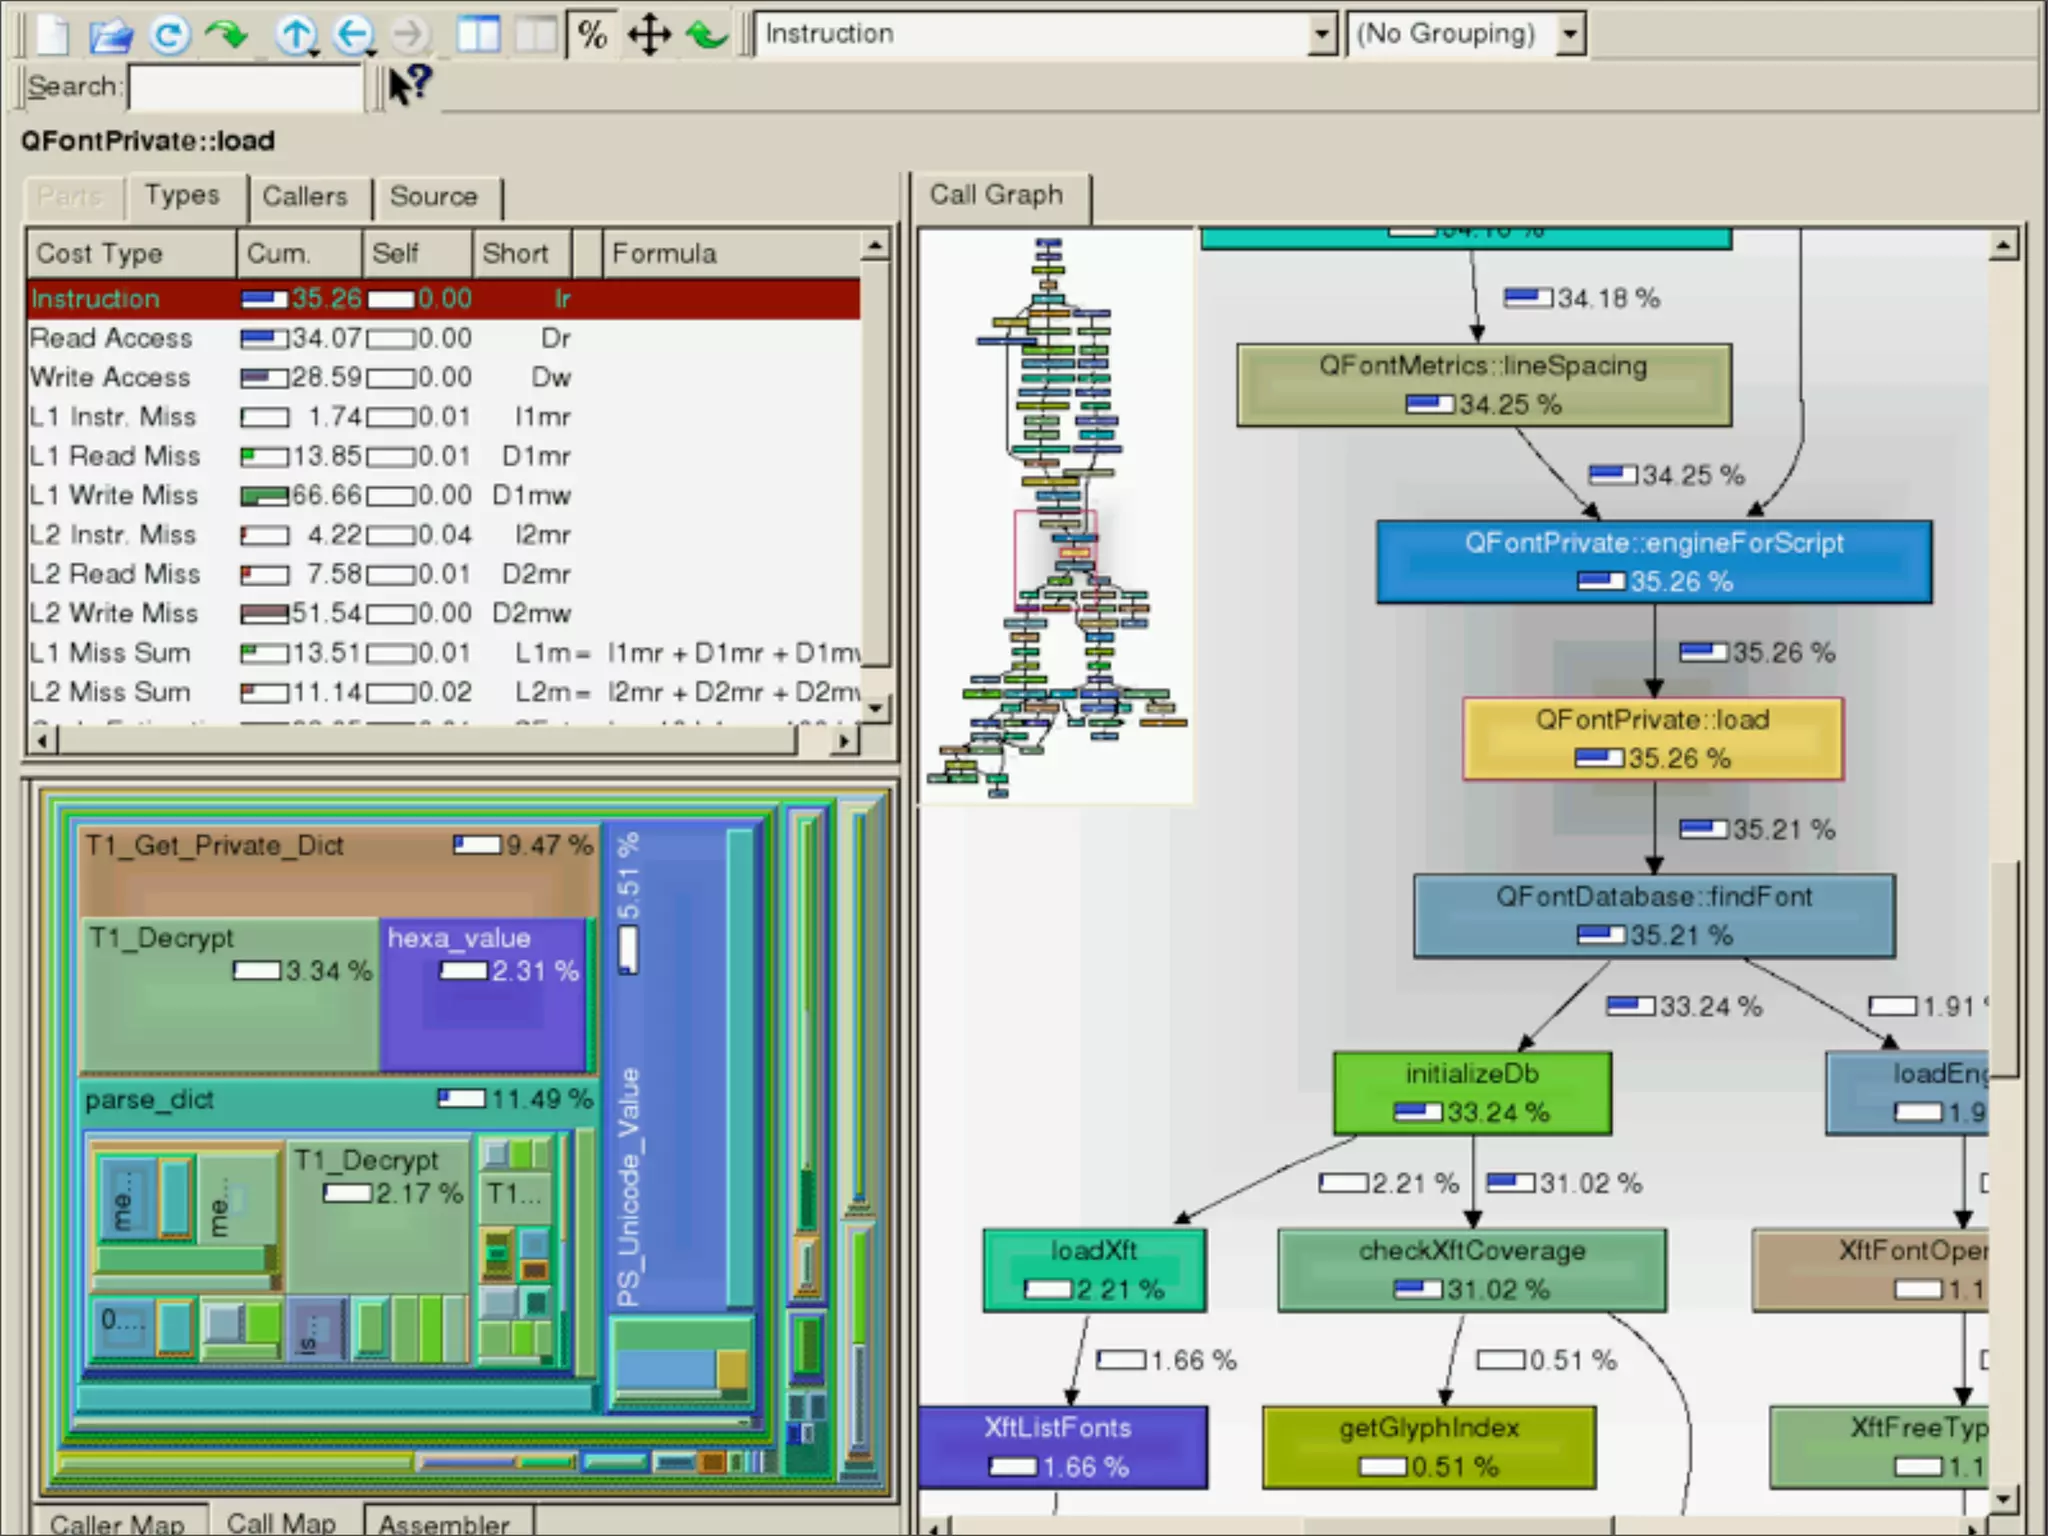Click the New document icon
The image size is (2048, 1536).
pyautogui.click(x=53, y=35)
